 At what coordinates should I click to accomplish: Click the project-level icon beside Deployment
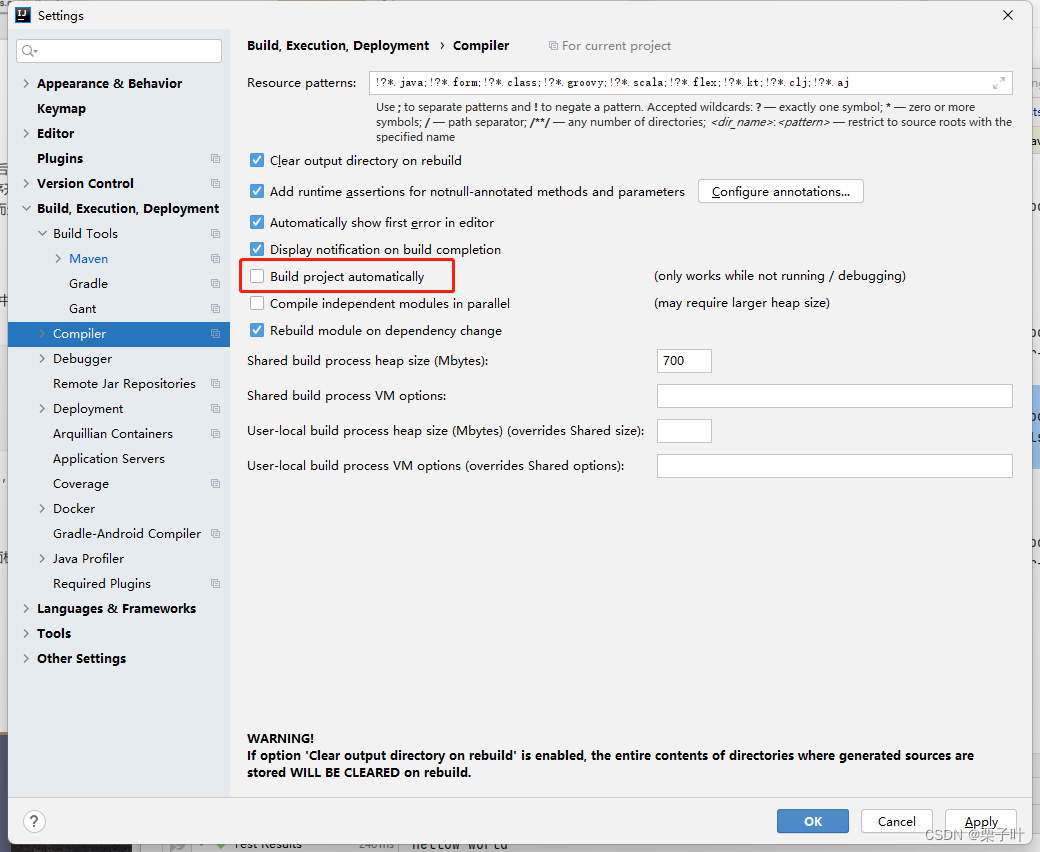216,408
